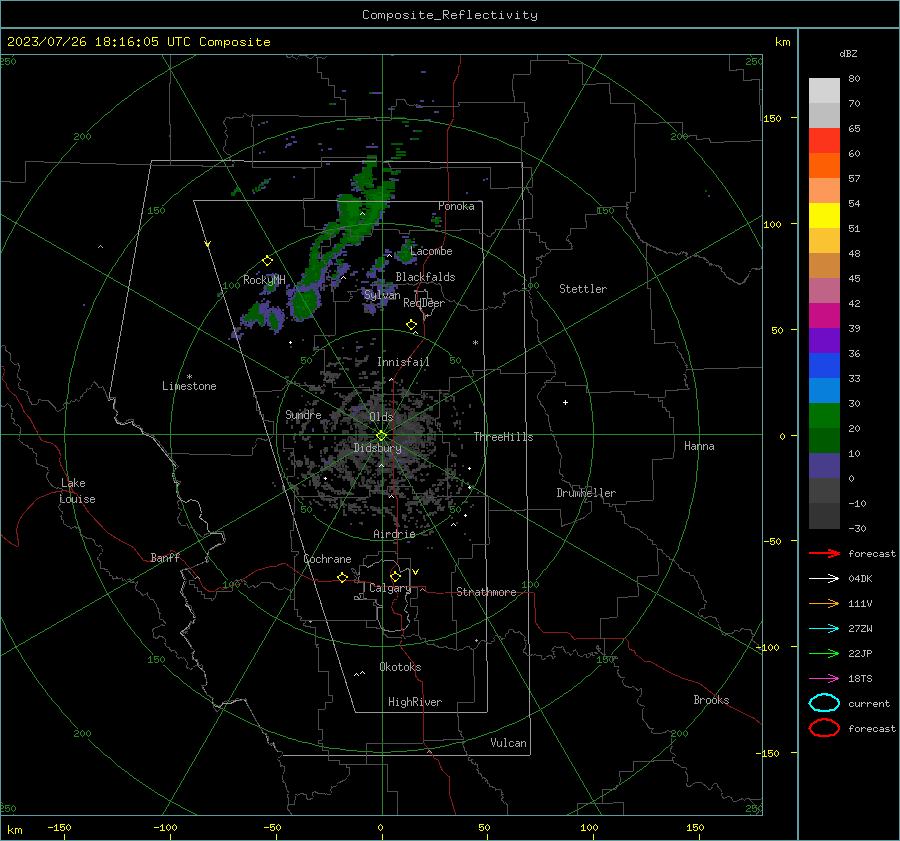The height and width of the screenshot is (841, 900).
Task: Click the yellow diamond marker at radar center
Action: click(x=381, y=436)
